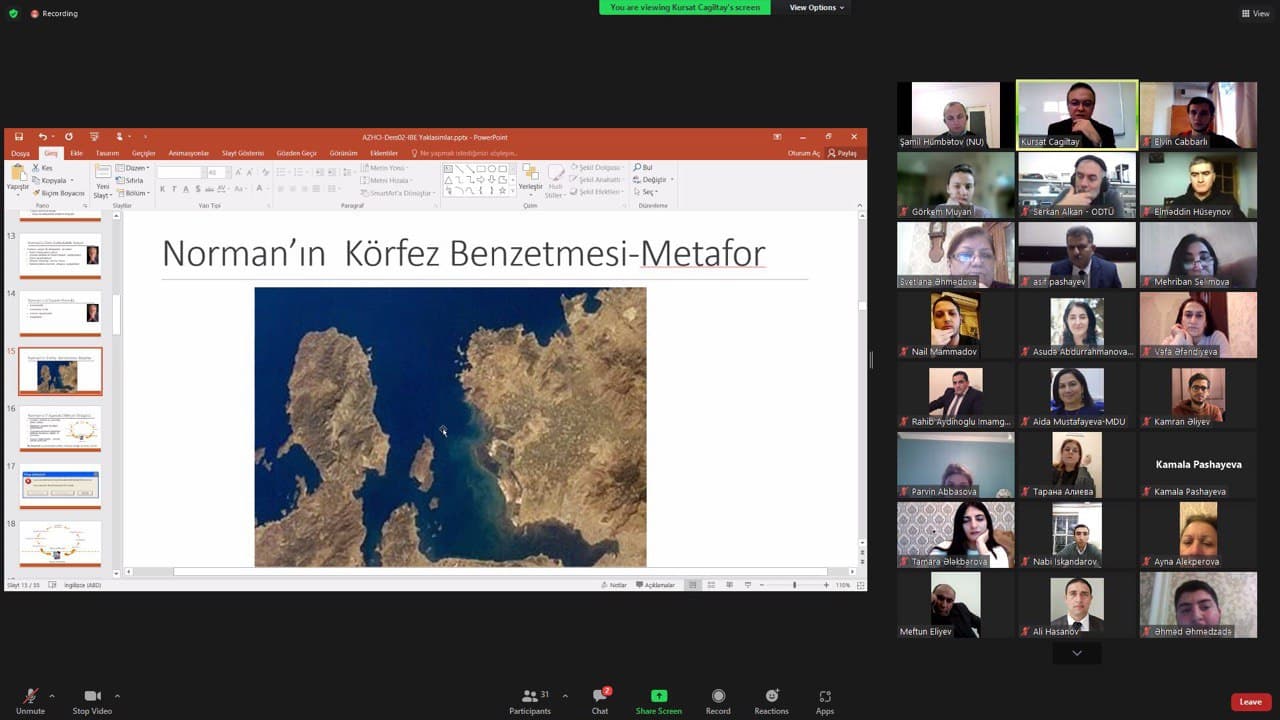
Task: Adjust PowerPoint zoom slider
Action: click(794, 585)
